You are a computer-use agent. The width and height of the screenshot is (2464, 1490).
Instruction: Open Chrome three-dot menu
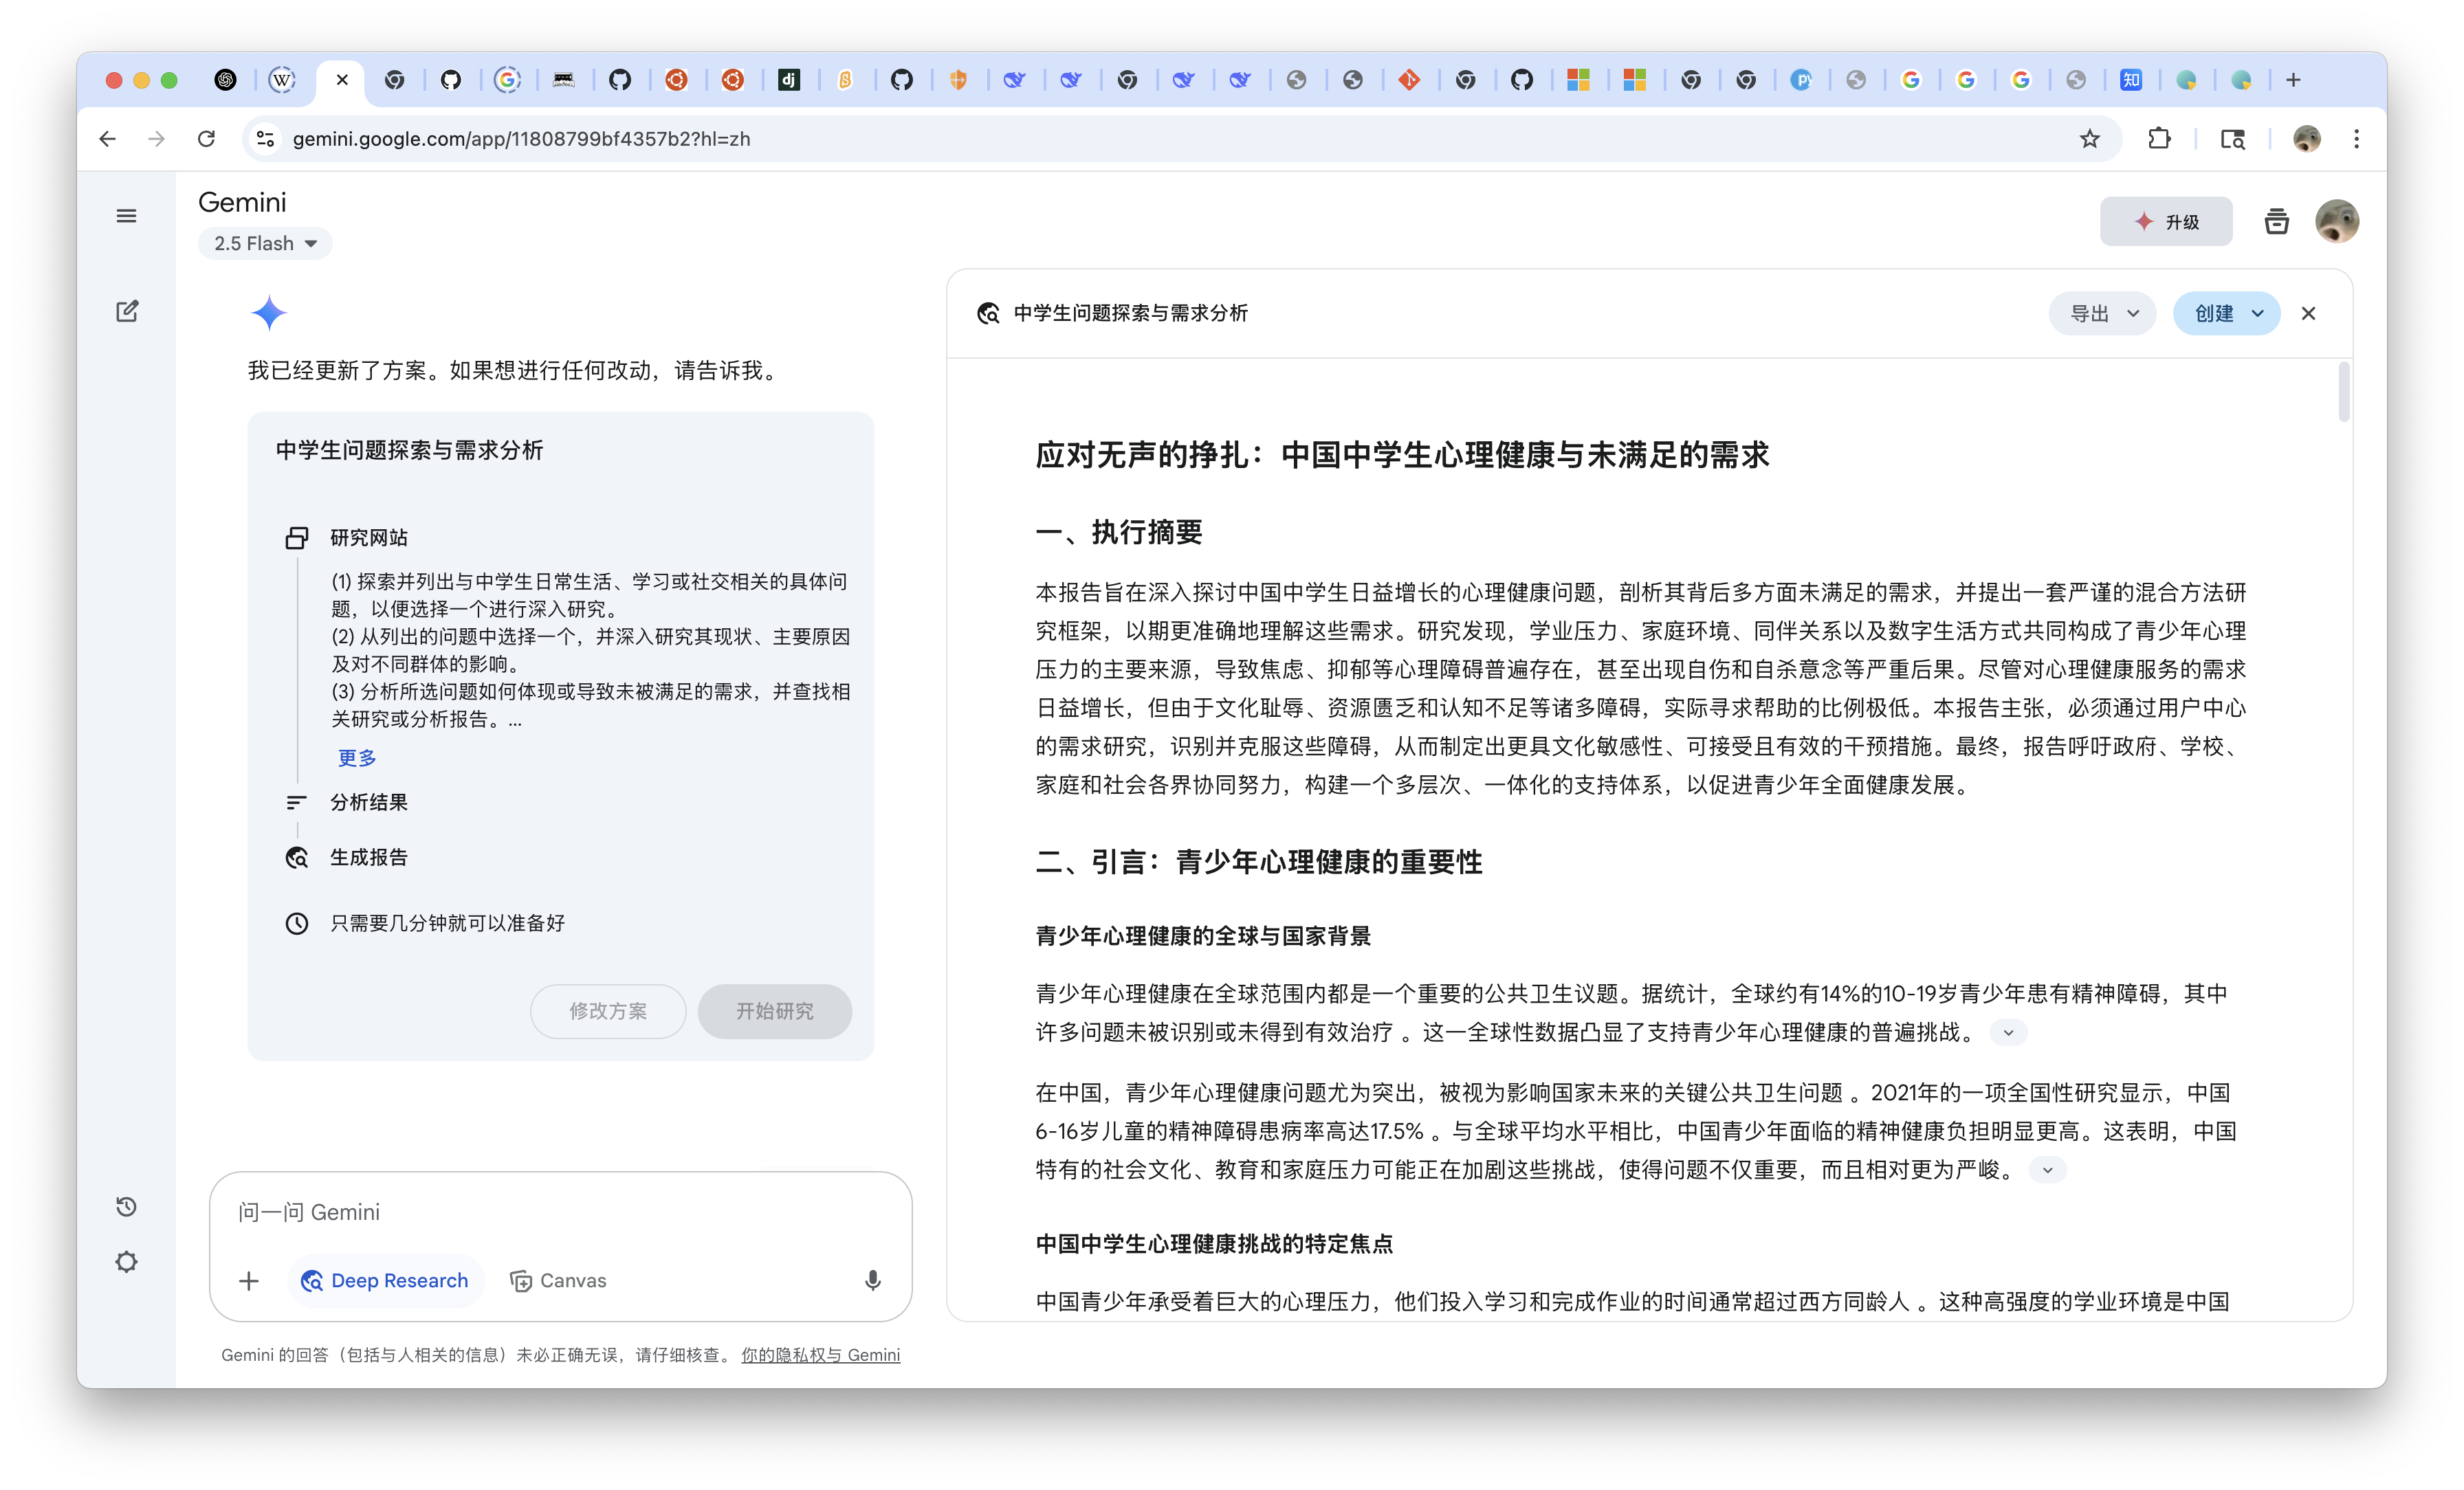(x=2357, y=139)
